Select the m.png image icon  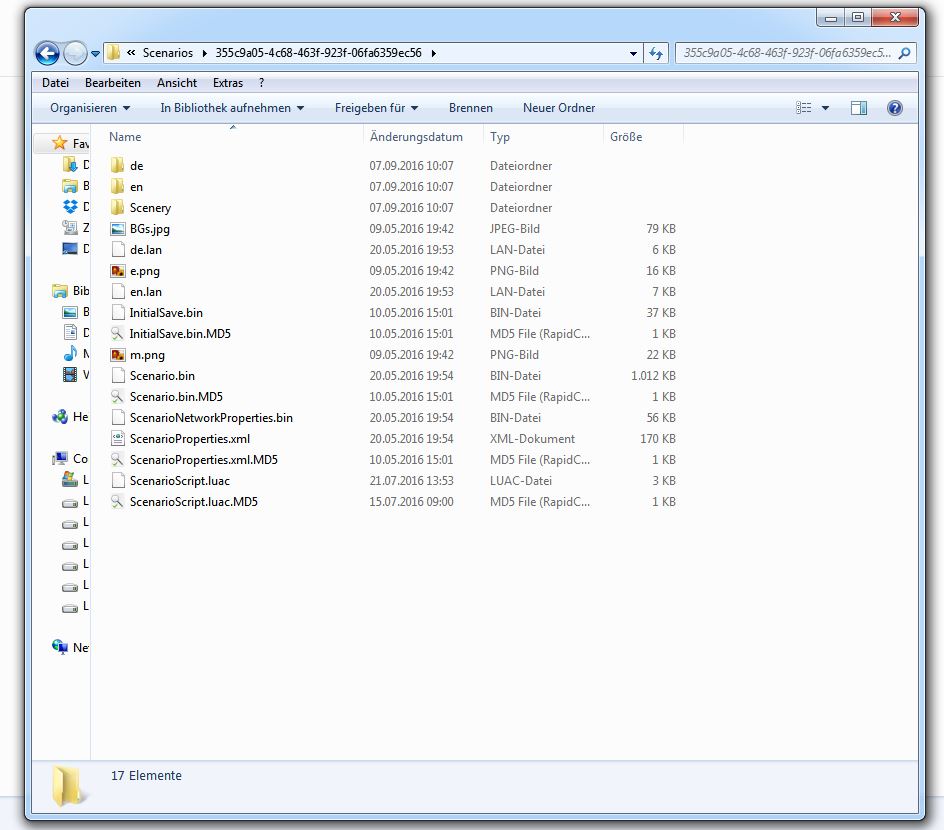click(x=118, y=355)
